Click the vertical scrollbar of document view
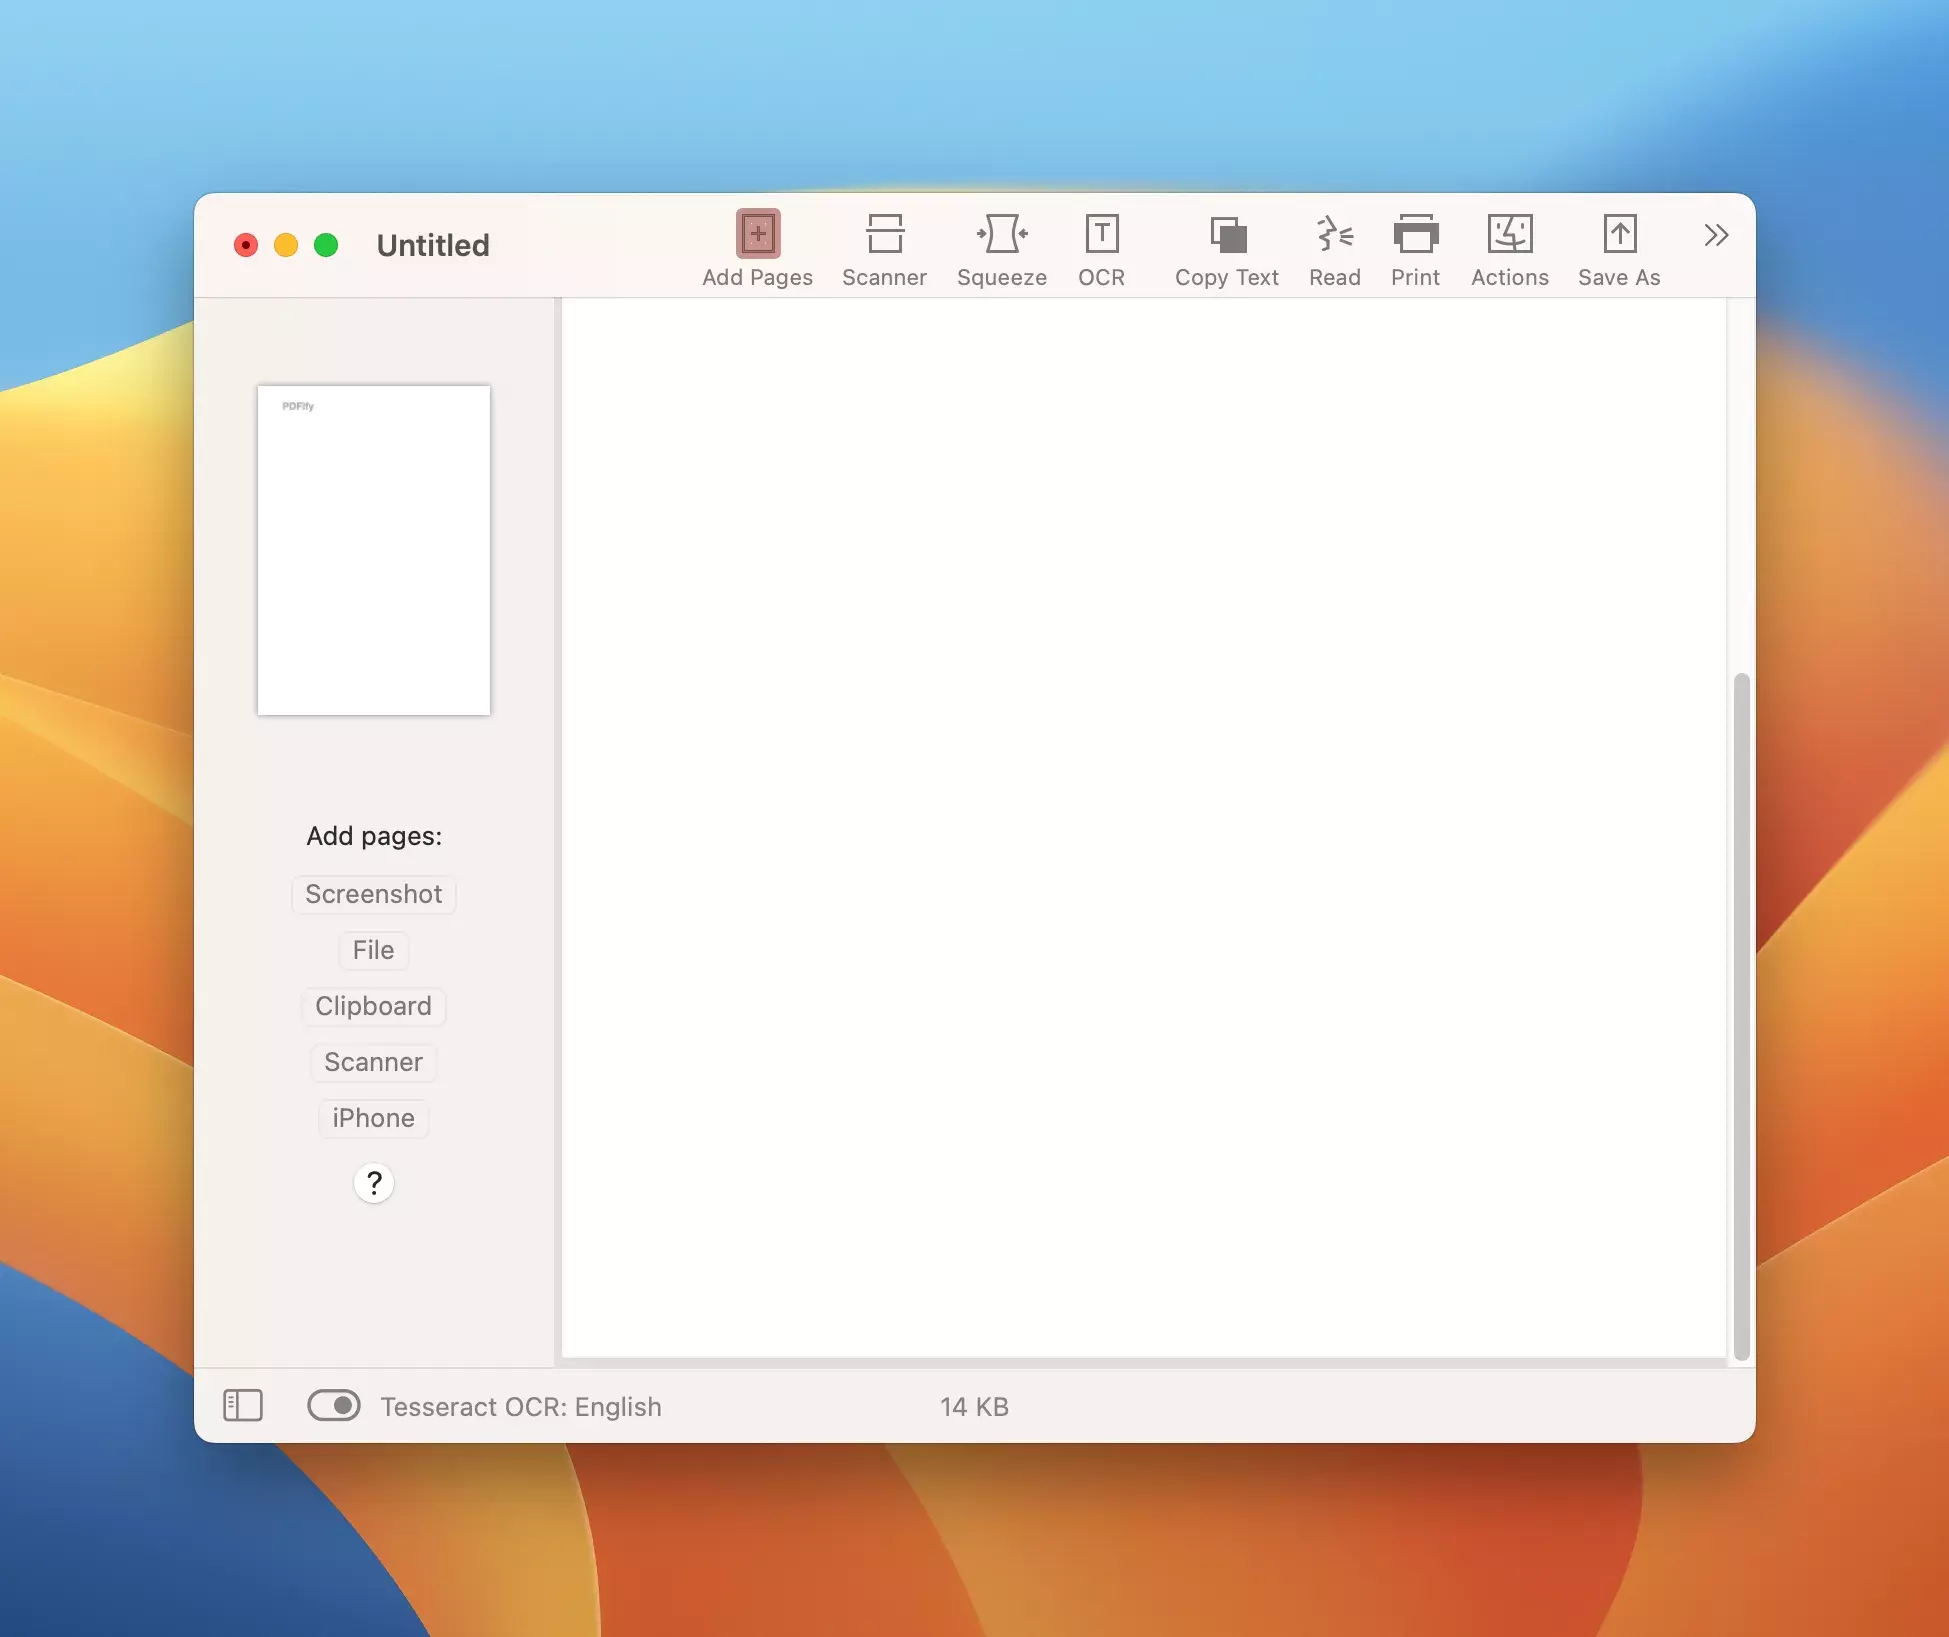 click(1741, 1015)
